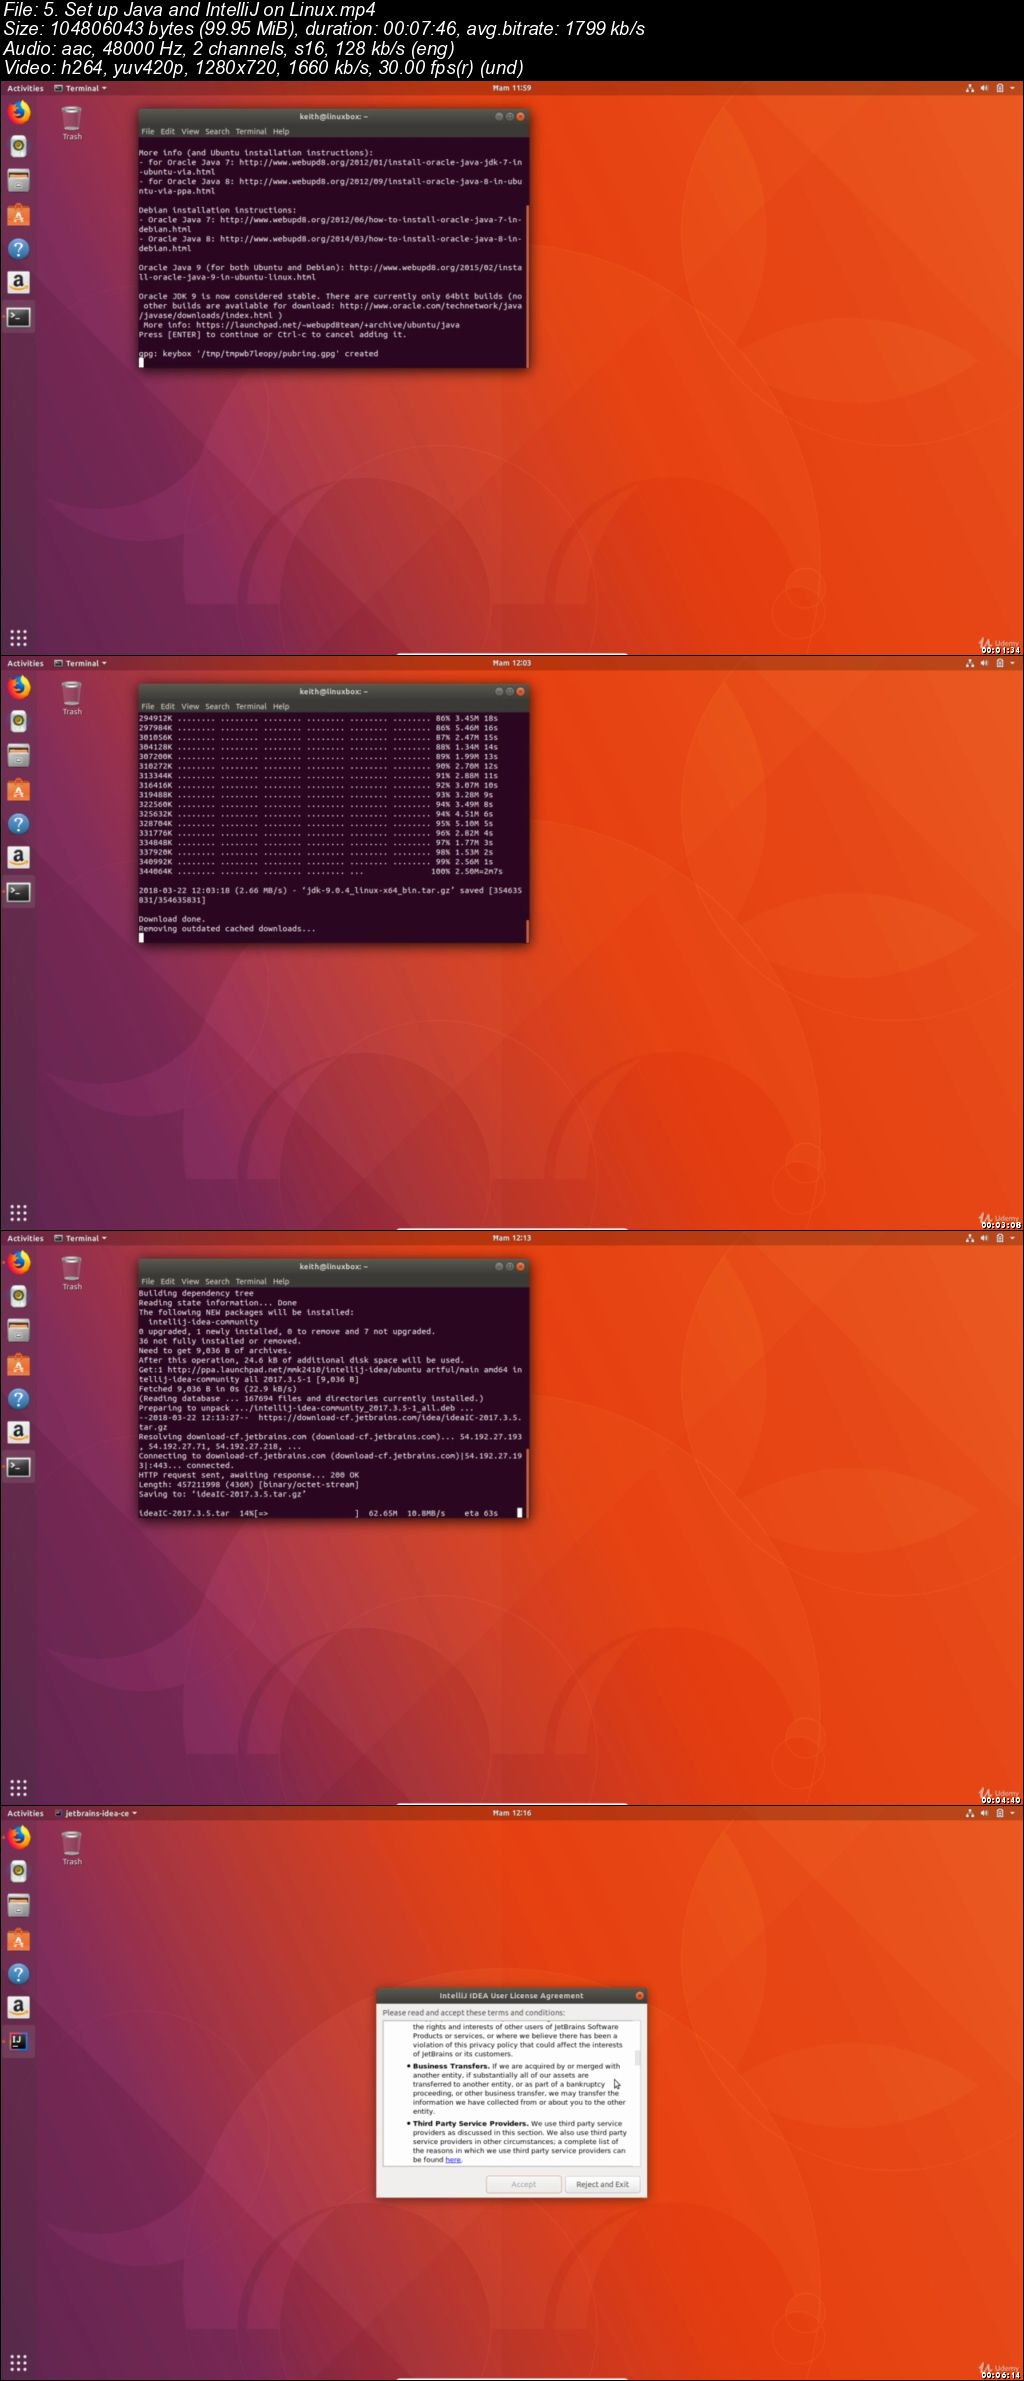The image size is (1024, 2381).
Task: Open the Help menu in the 12:13 terminal window
Action: click(281, 1281)
